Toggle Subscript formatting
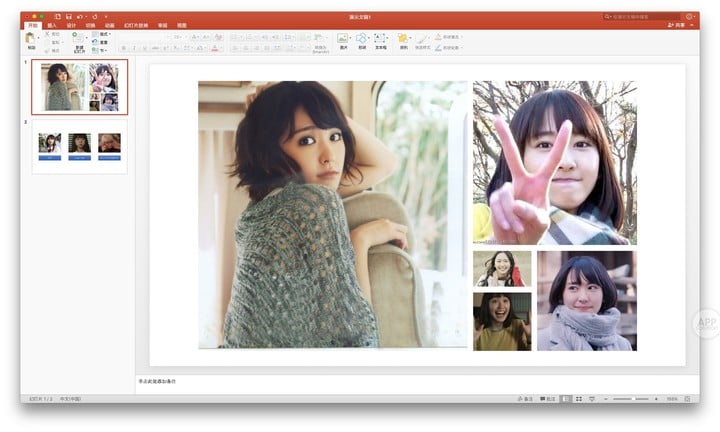This screenshot has width=720, height=432. click(x=176, y=48)
